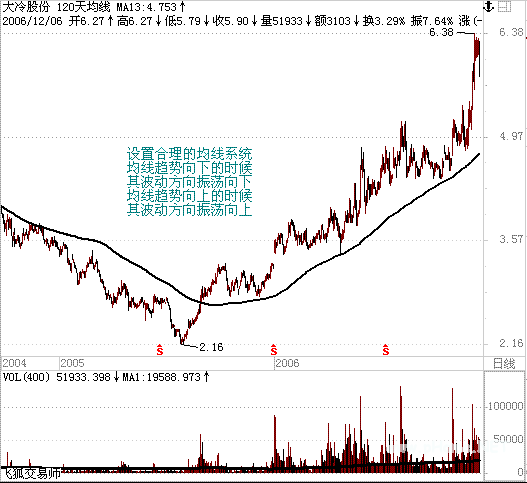Click the 6.38 highest price annotation on the chart

[442, 32]
